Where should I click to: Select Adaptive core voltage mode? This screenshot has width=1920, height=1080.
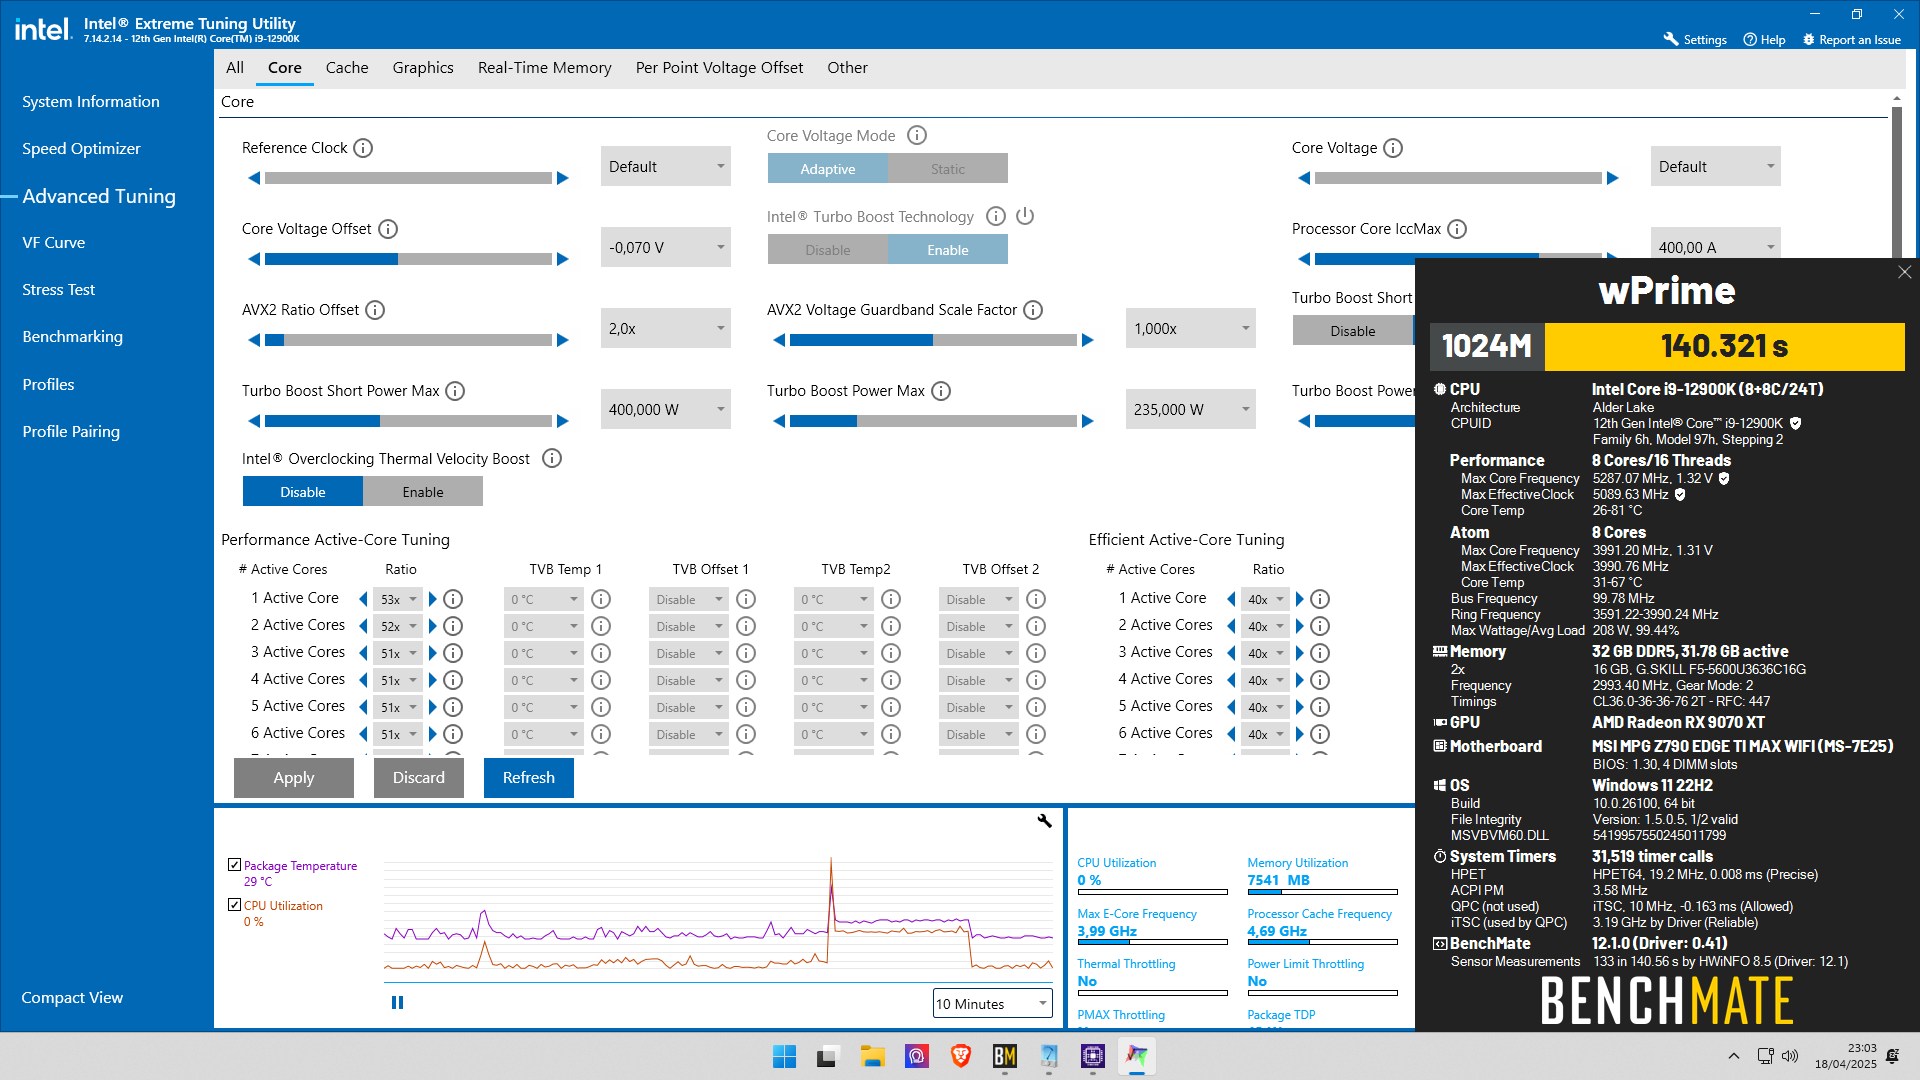point(827,169)
